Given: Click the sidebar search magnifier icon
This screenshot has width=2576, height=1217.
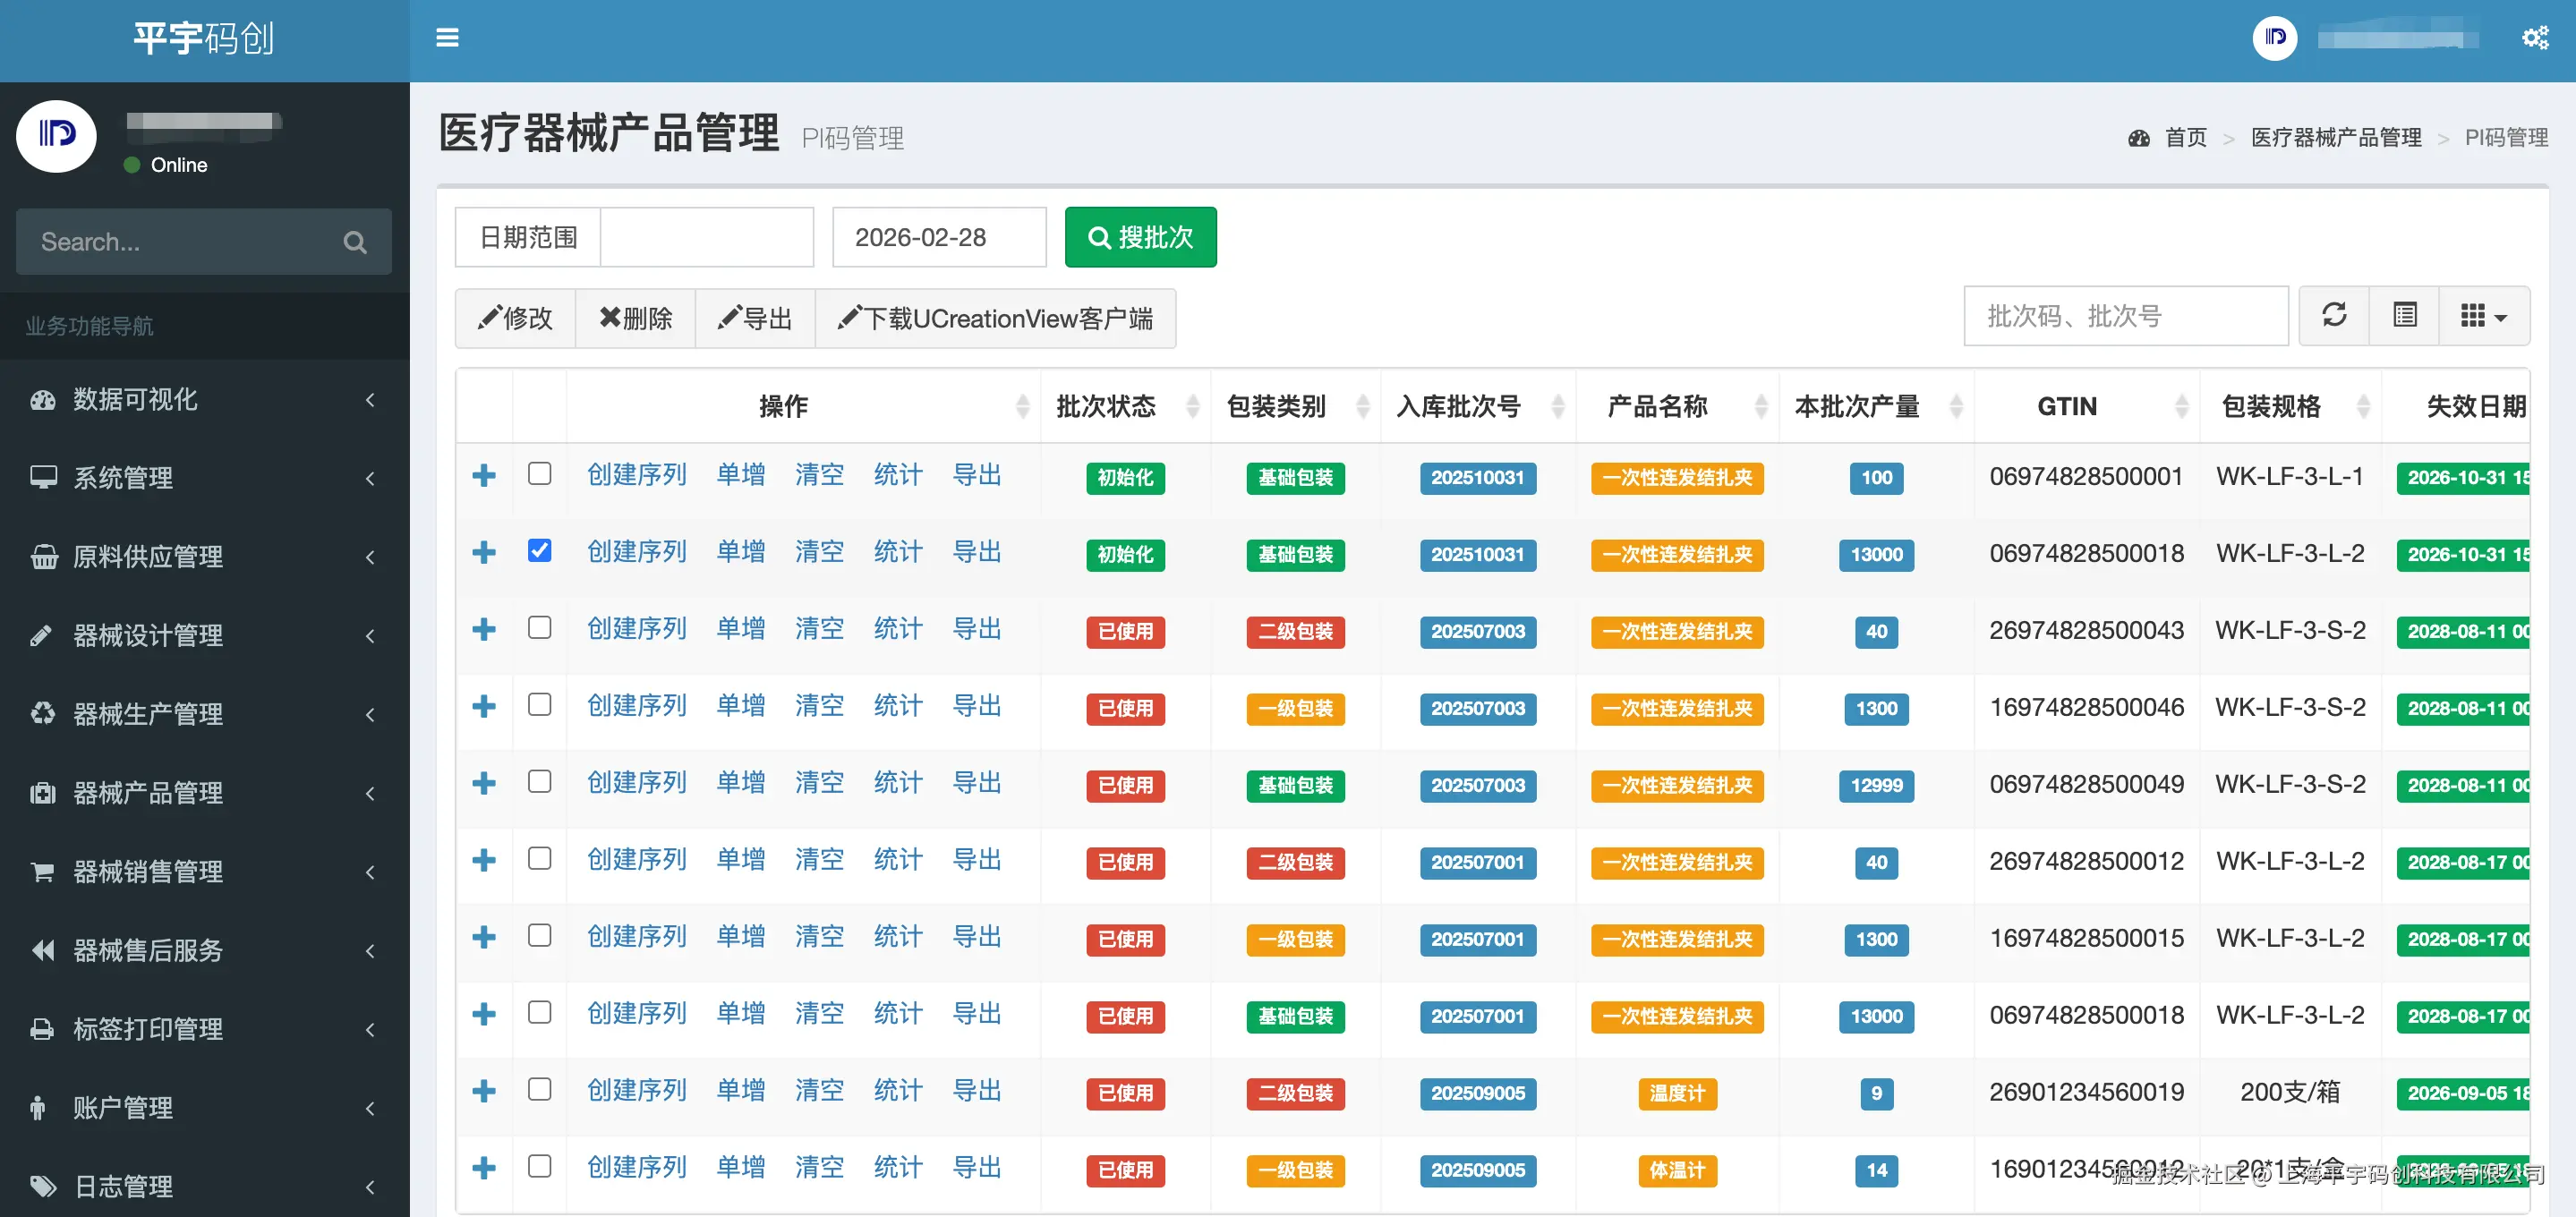Looking at the screenshot, I should coord(355,242).
